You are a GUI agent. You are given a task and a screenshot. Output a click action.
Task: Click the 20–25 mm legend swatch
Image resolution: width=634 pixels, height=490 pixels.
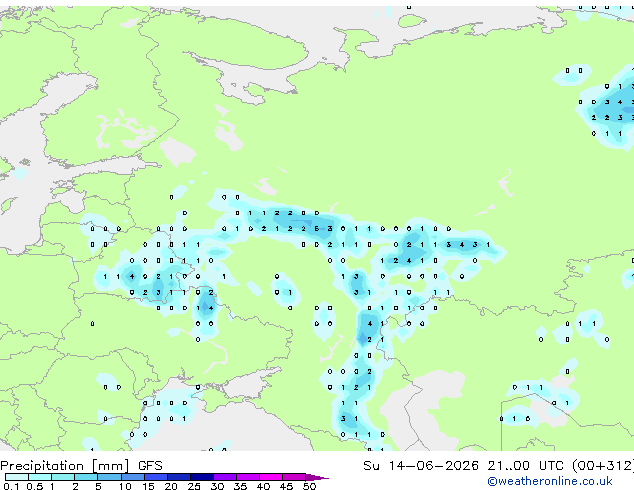click(x=179, y=477)
